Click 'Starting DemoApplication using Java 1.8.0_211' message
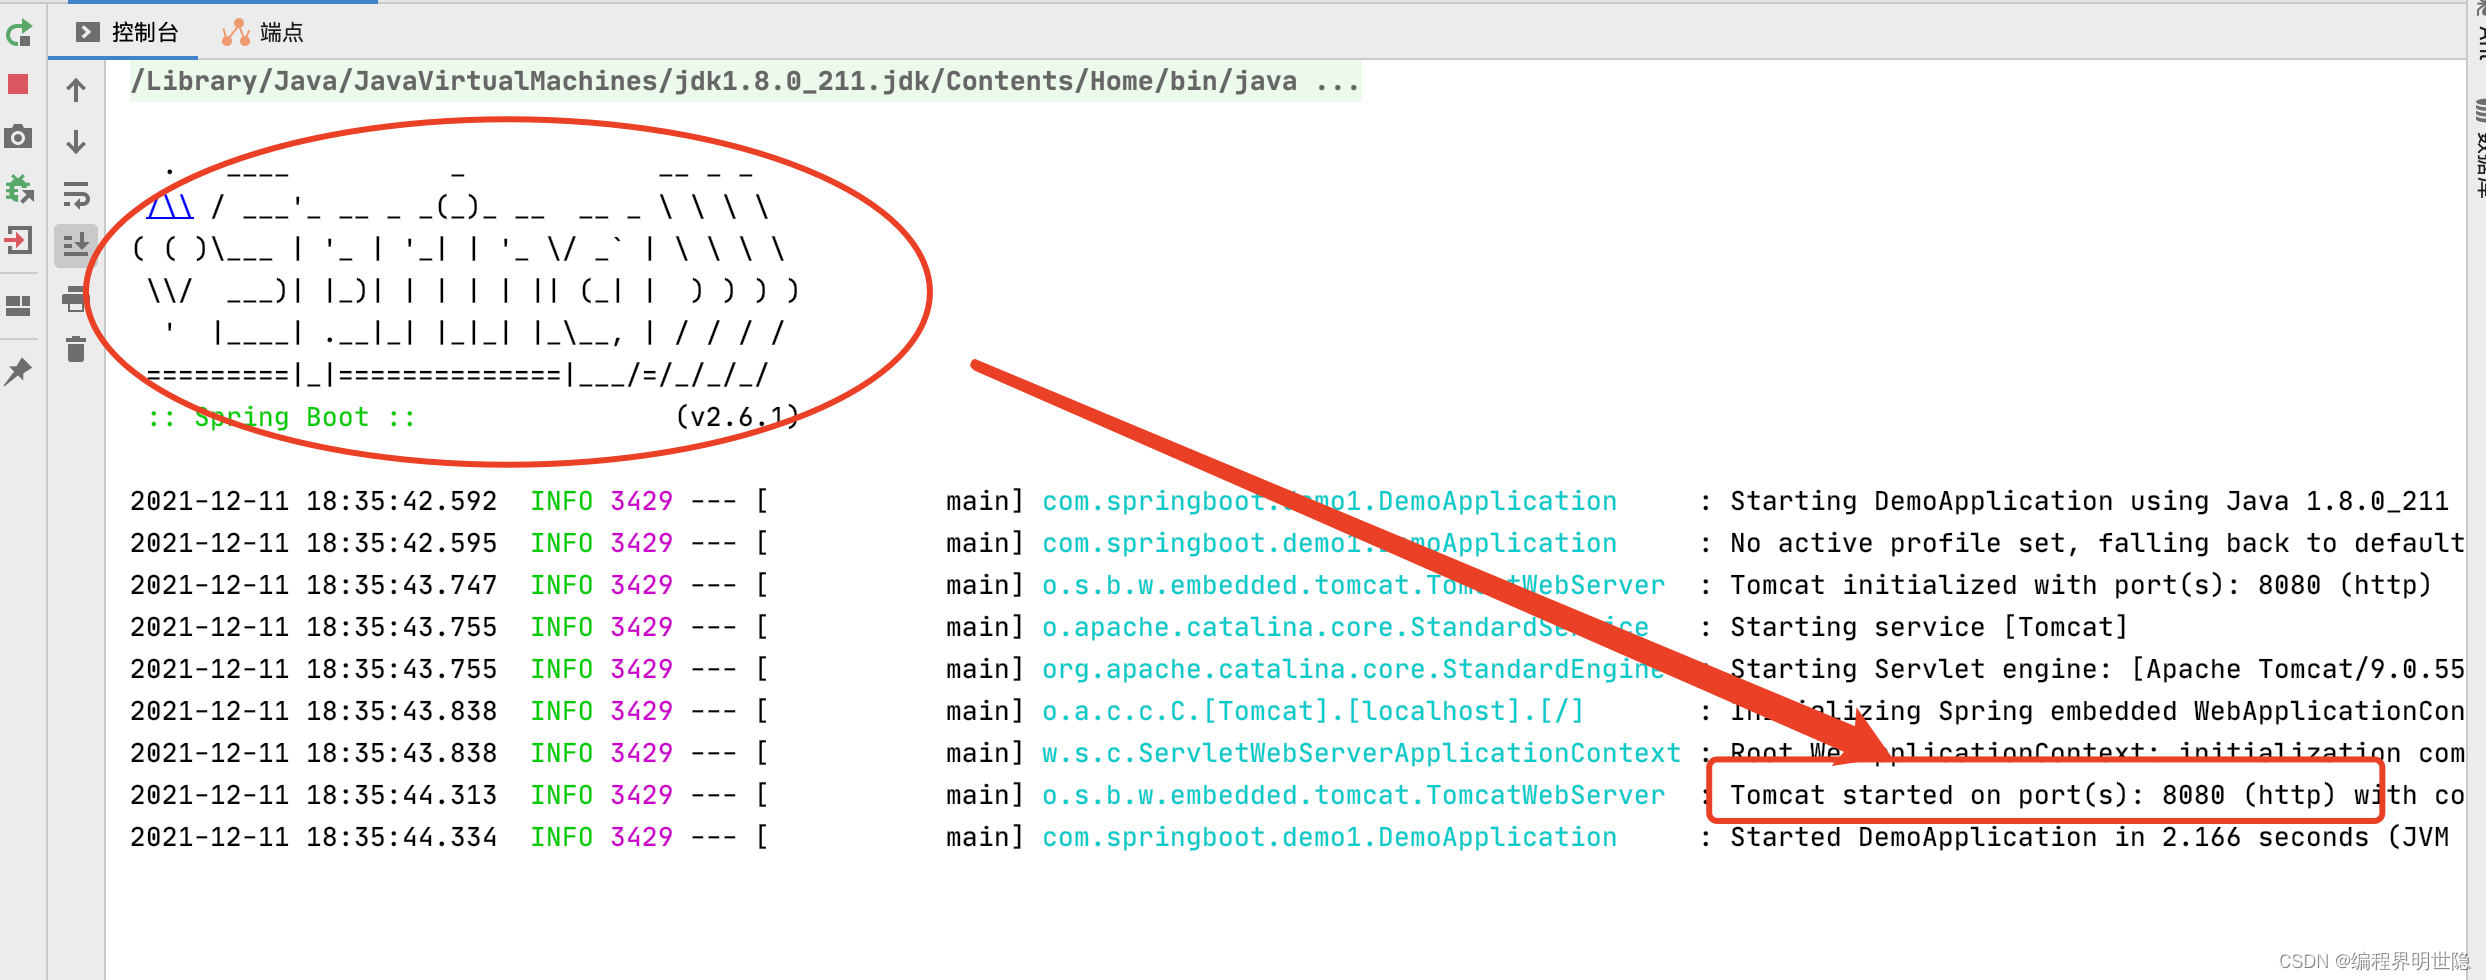The height and width of the screenshot is (980, 2486). [x=2089, y=501]
